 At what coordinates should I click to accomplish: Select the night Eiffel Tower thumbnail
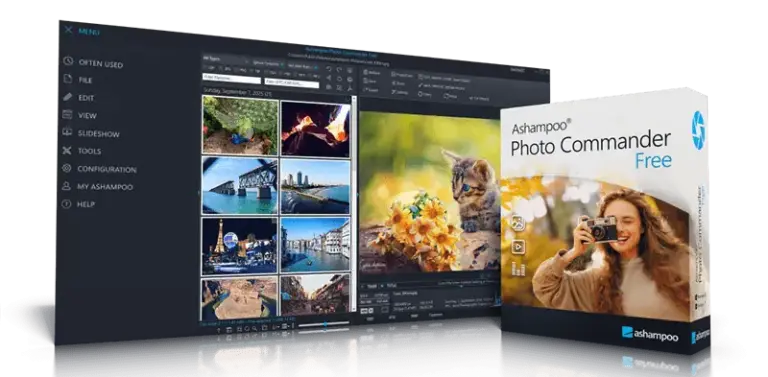240,245
